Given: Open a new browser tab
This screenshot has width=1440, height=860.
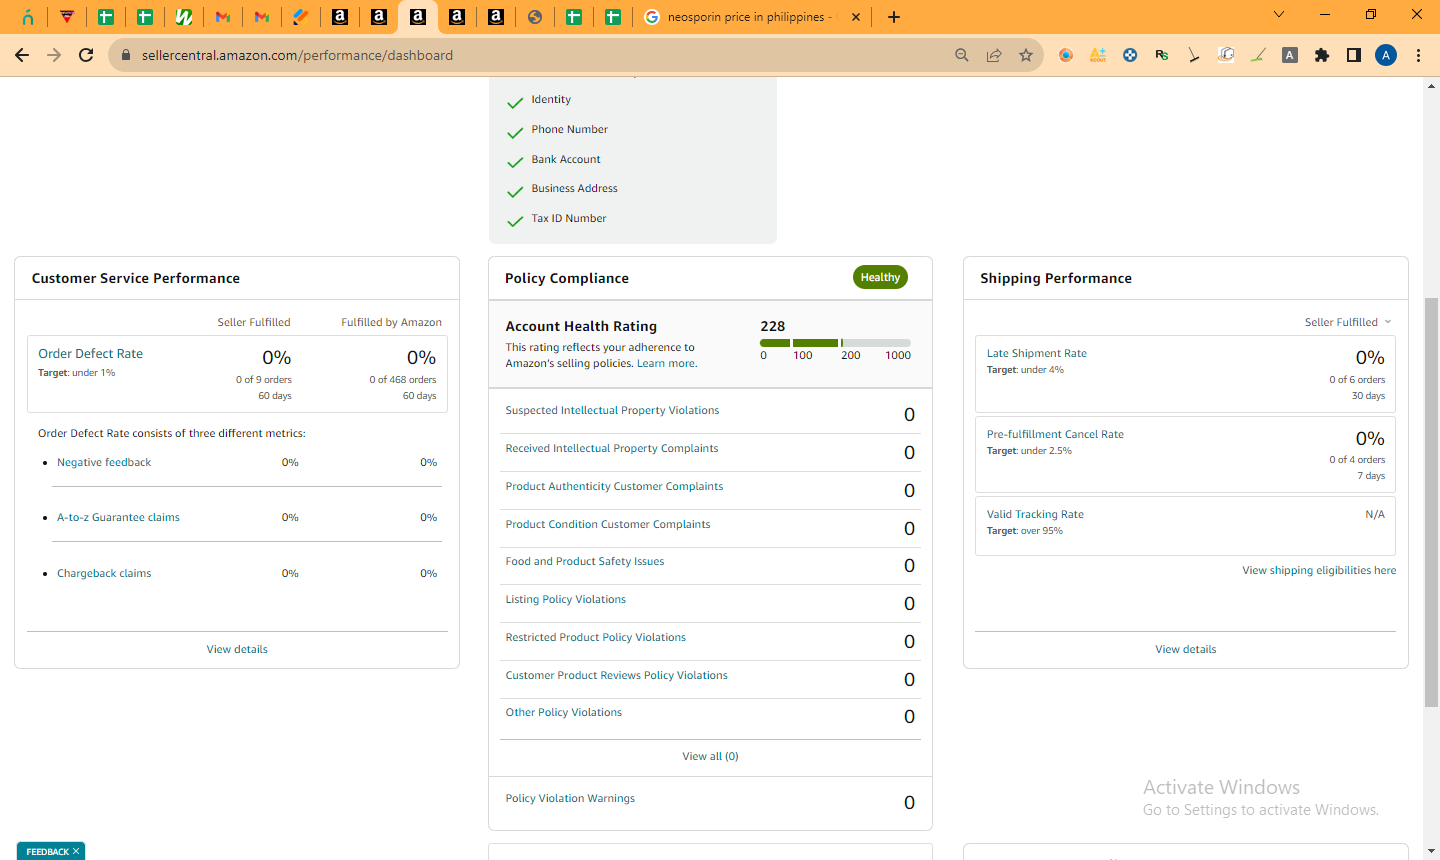Looking at the screenshot, I should [894, 17].
